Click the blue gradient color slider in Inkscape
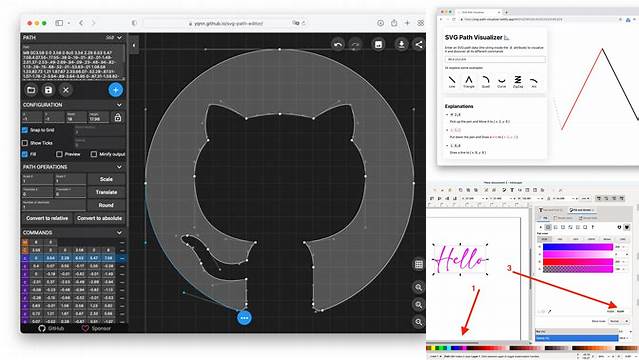This screenshot has width=639, height=360. [578, 247]
